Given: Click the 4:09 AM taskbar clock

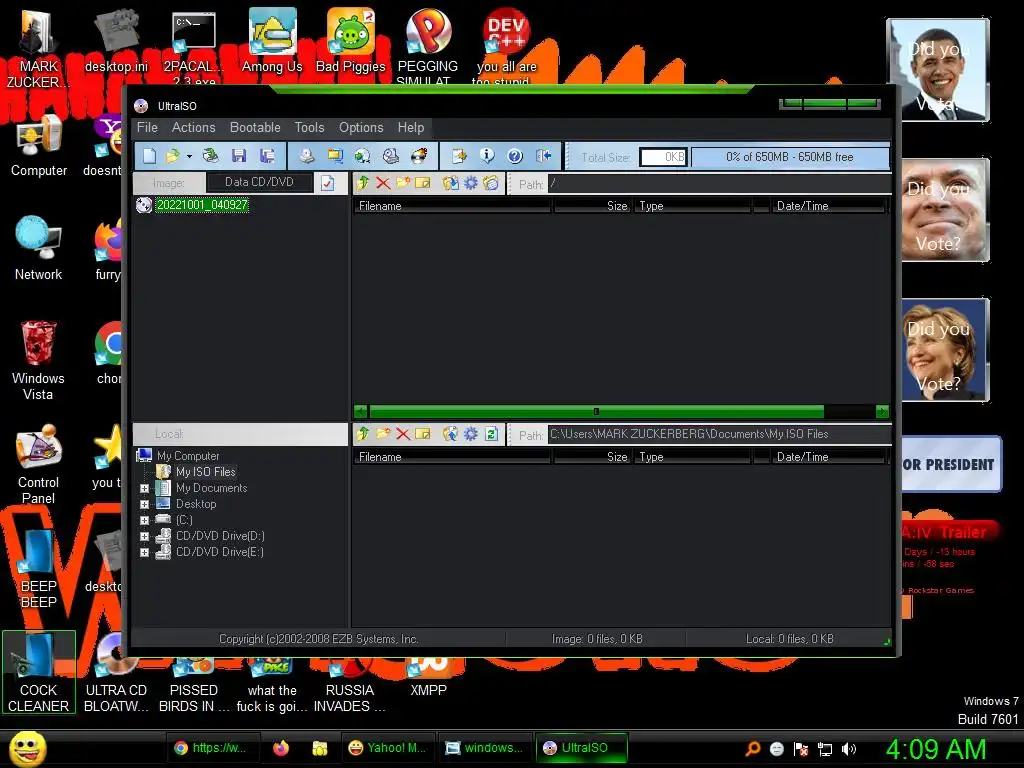Looking at the screenshot, I should [935, 749].
